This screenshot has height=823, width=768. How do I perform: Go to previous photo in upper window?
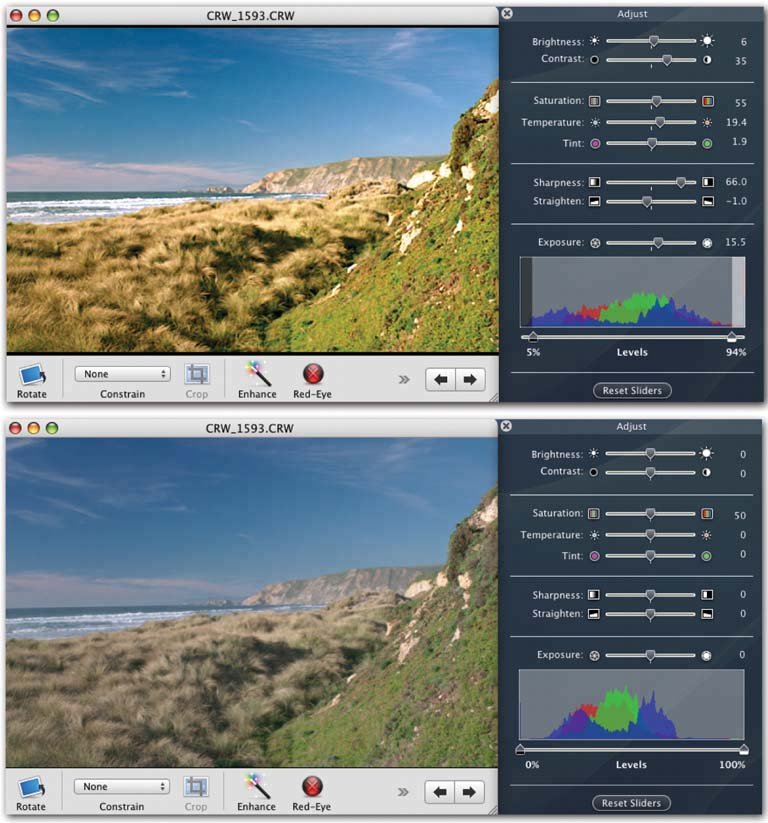pos(440,379)
